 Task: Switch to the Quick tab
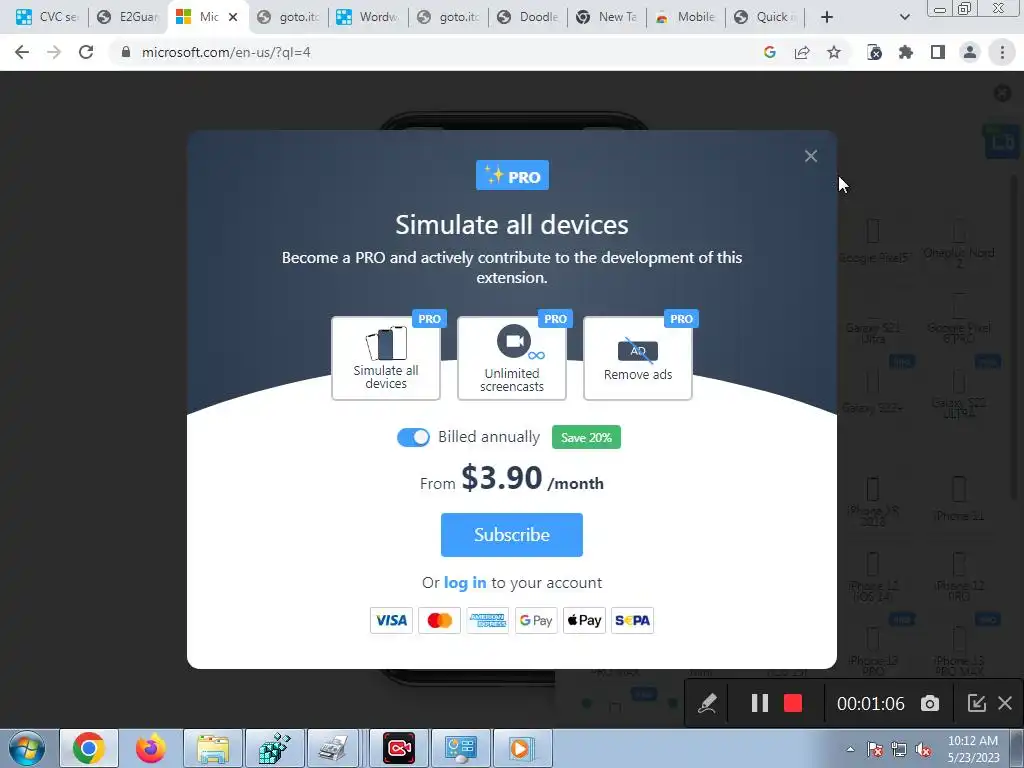pos(766,17)
